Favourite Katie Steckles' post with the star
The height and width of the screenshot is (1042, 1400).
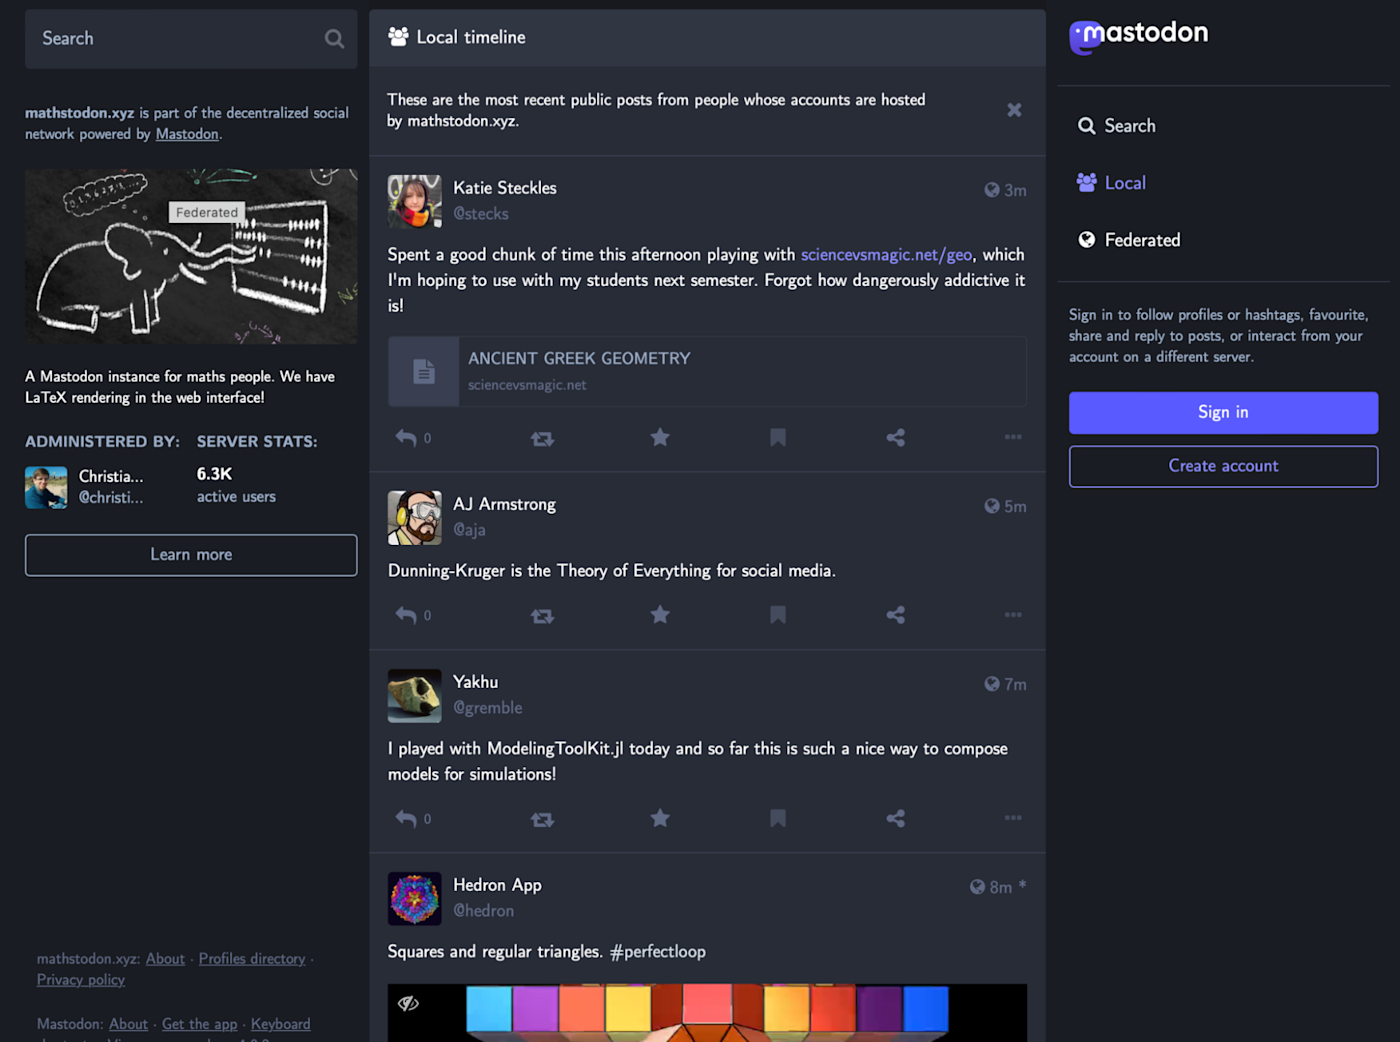click(660, 437)
